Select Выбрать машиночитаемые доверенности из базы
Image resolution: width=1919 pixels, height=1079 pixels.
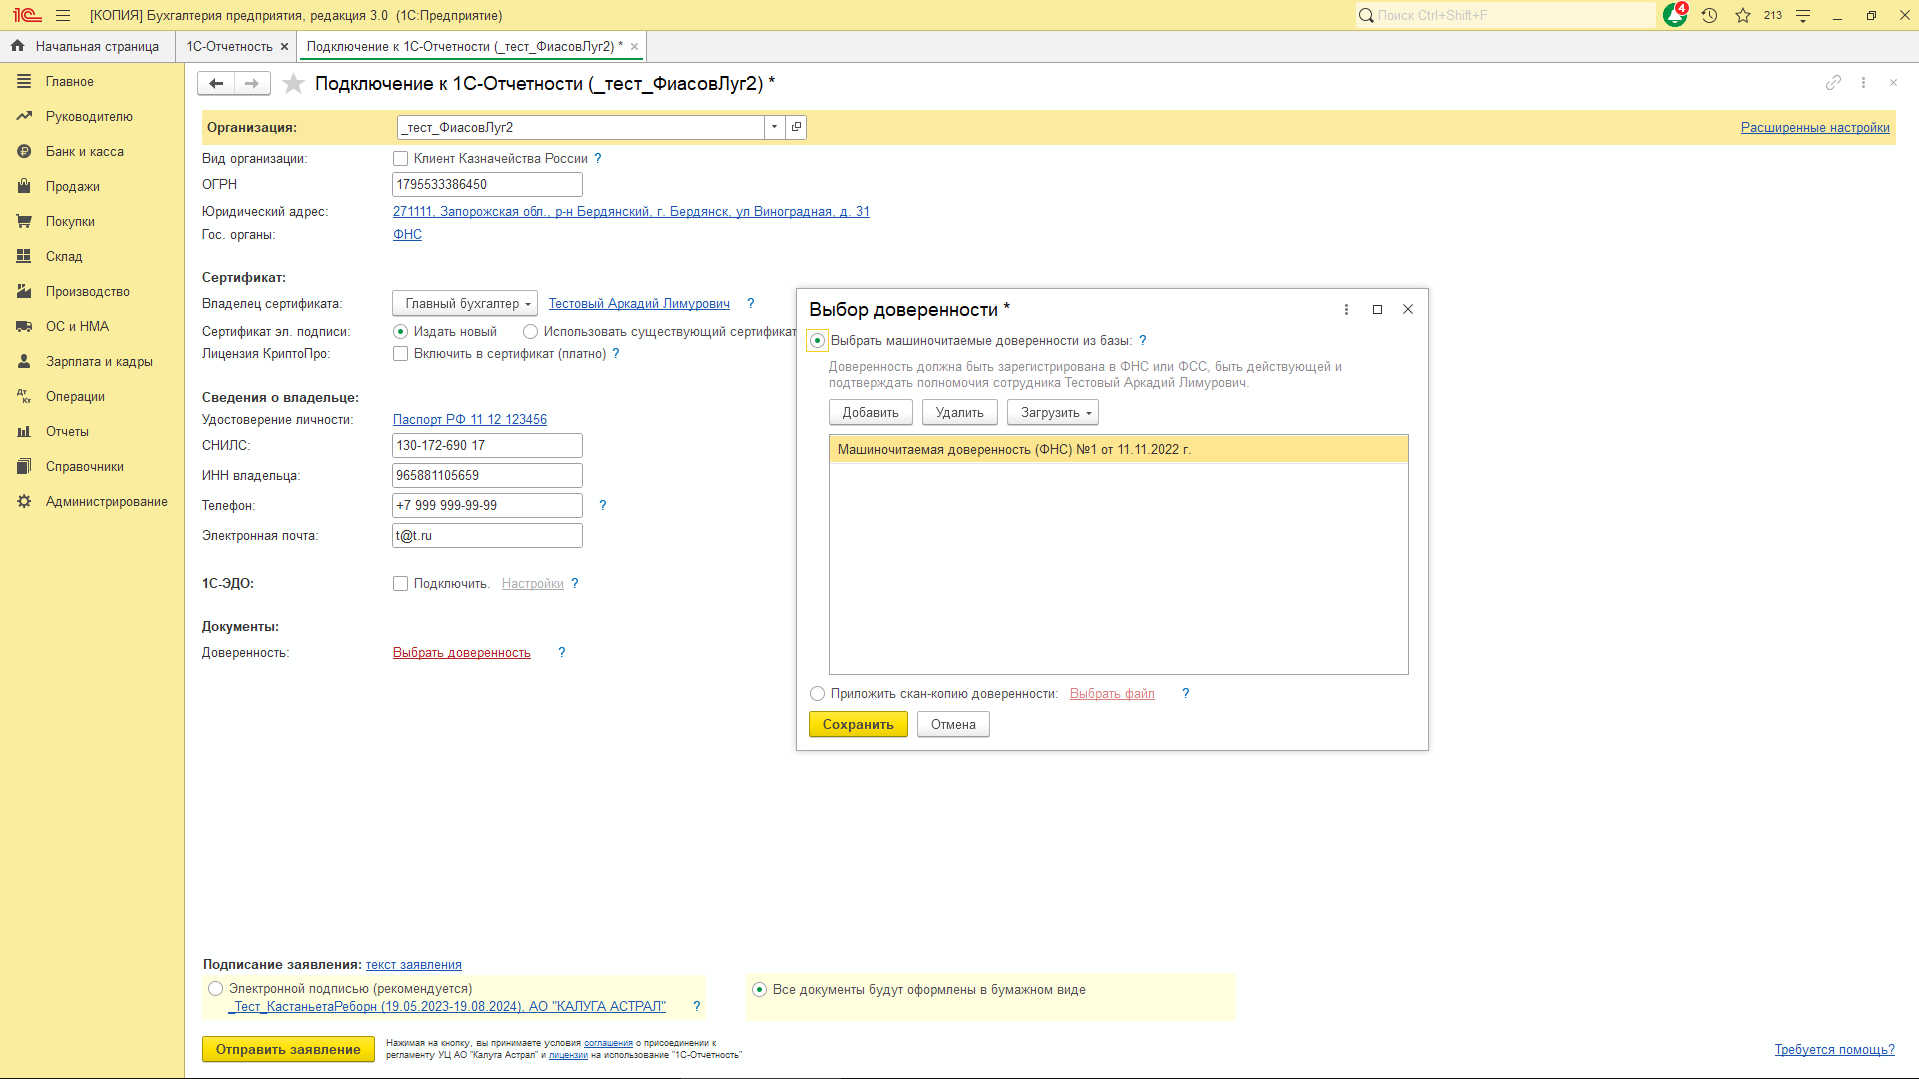pyautogui.click(x=818, y=340)
